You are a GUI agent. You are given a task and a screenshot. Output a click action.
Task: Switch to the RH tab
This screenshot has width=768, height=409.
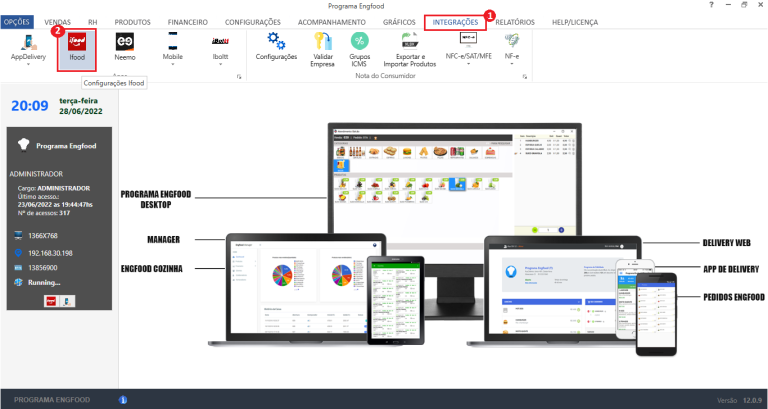(x=93, y=22)
